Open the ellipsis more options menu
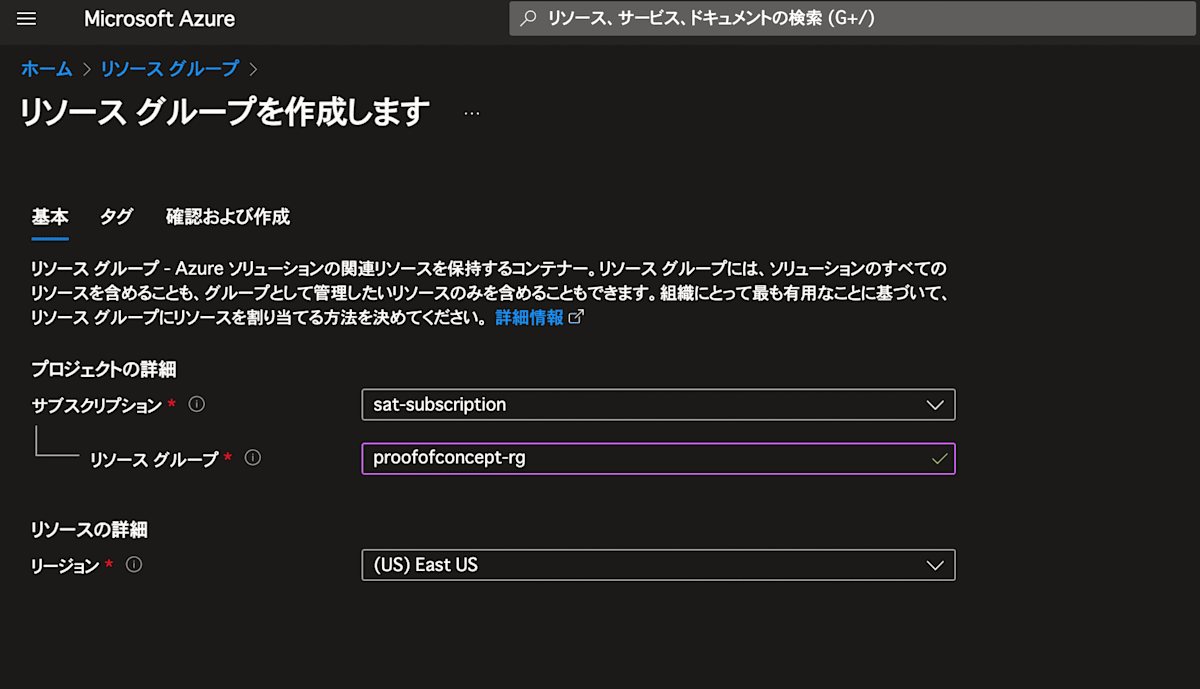This screenshot has height=689, width=1200. tap(472, 113)
